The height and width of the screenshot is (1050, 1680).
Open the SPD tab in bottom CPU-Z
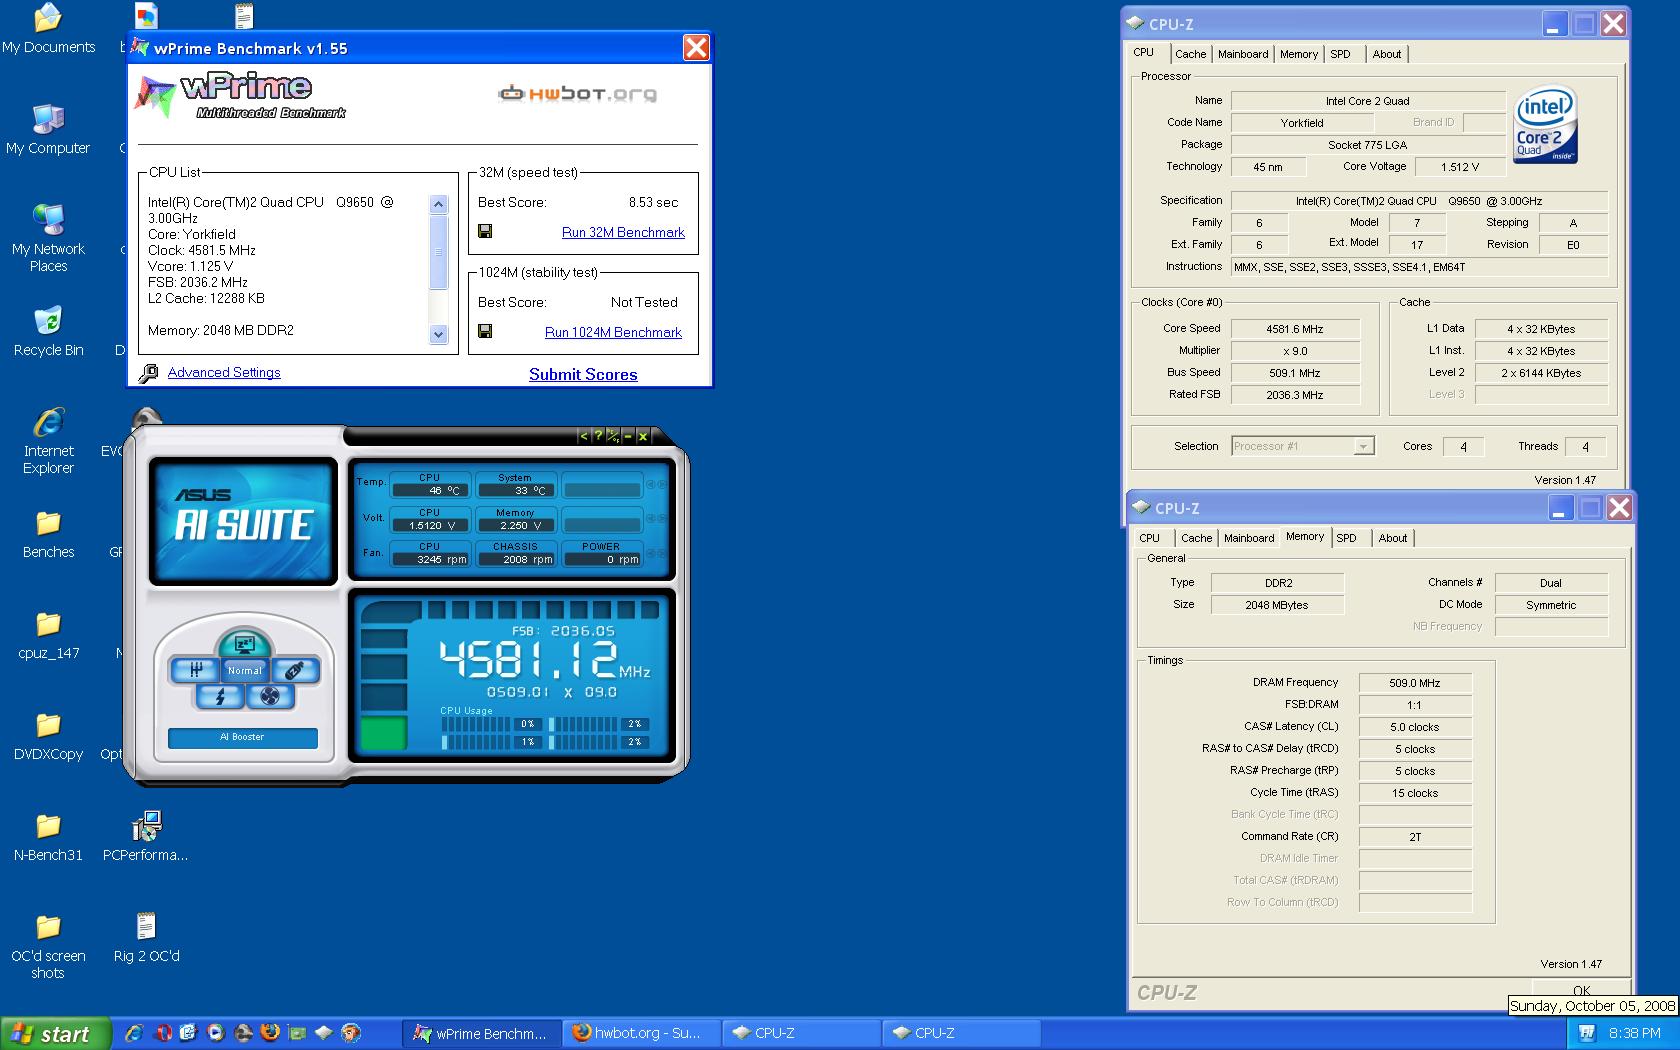1347,538
